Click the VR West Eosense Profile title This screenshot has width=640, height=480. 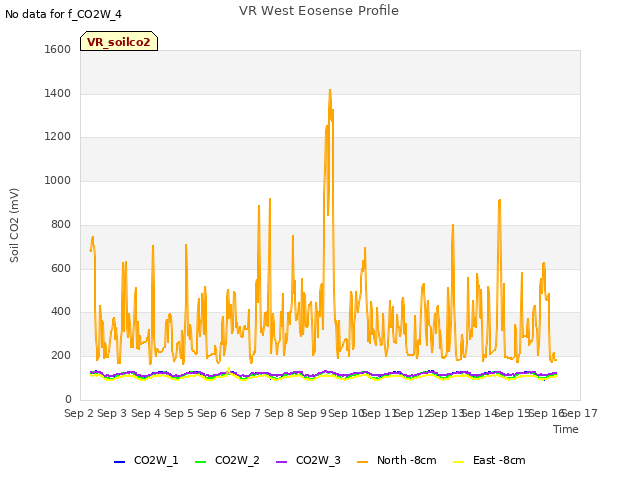(x=319, y=11)
